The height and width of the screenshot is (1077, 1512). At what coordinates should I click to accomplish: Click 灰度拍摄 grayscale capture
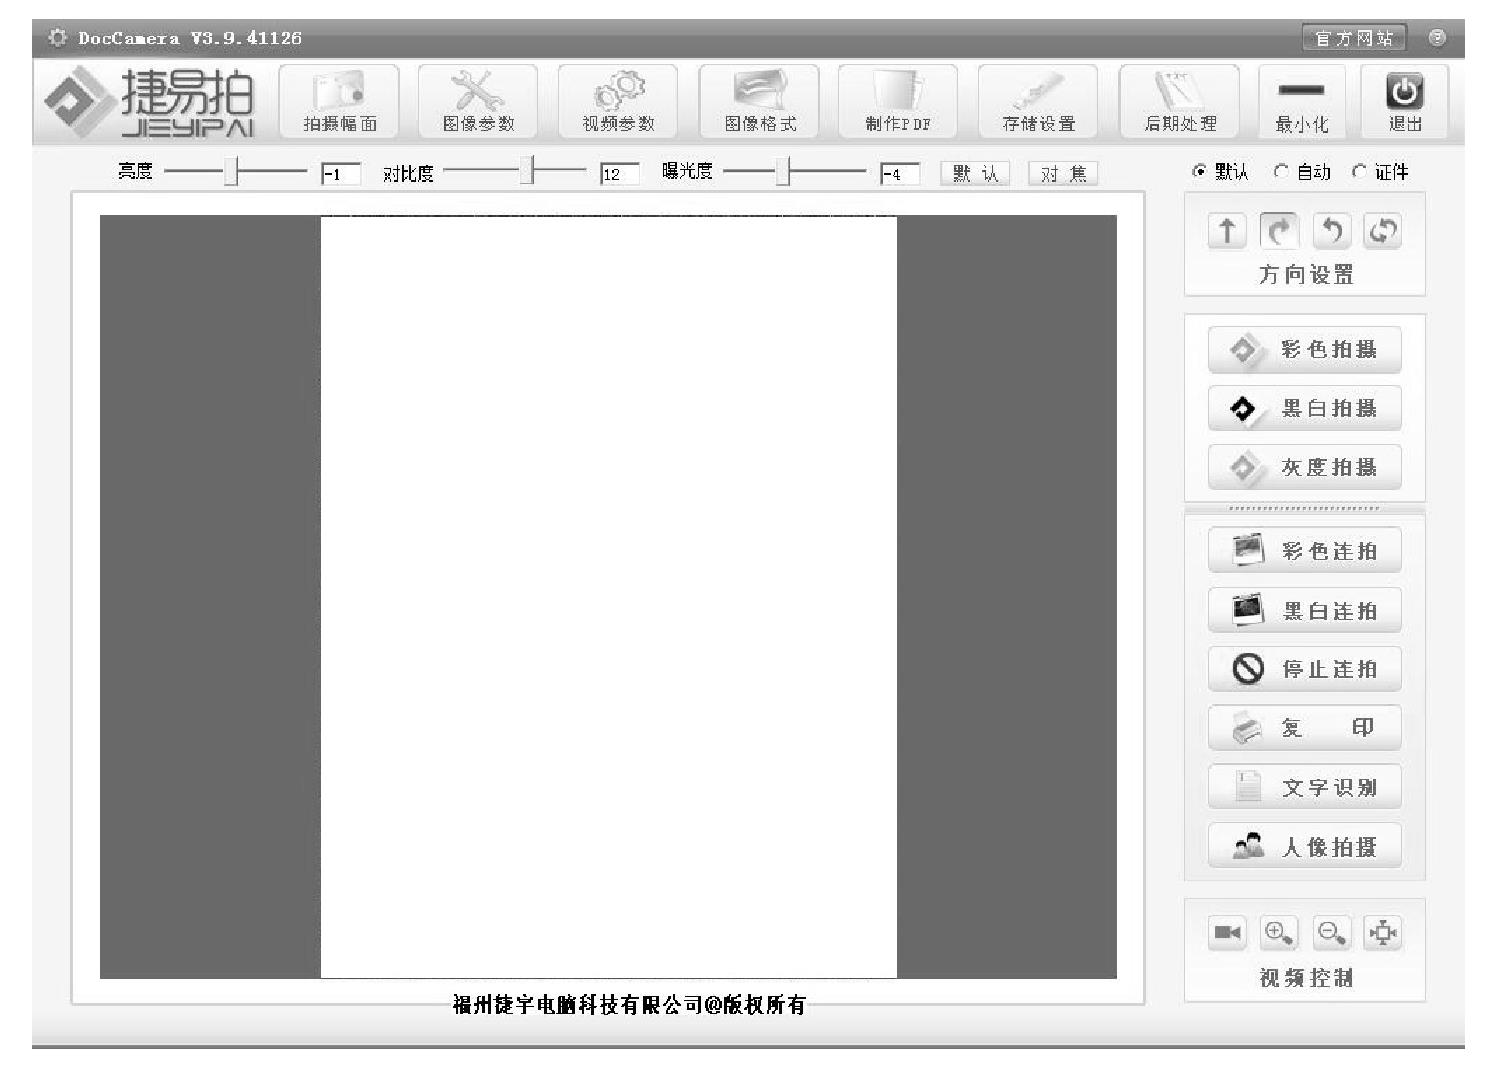coord(1304,467)
